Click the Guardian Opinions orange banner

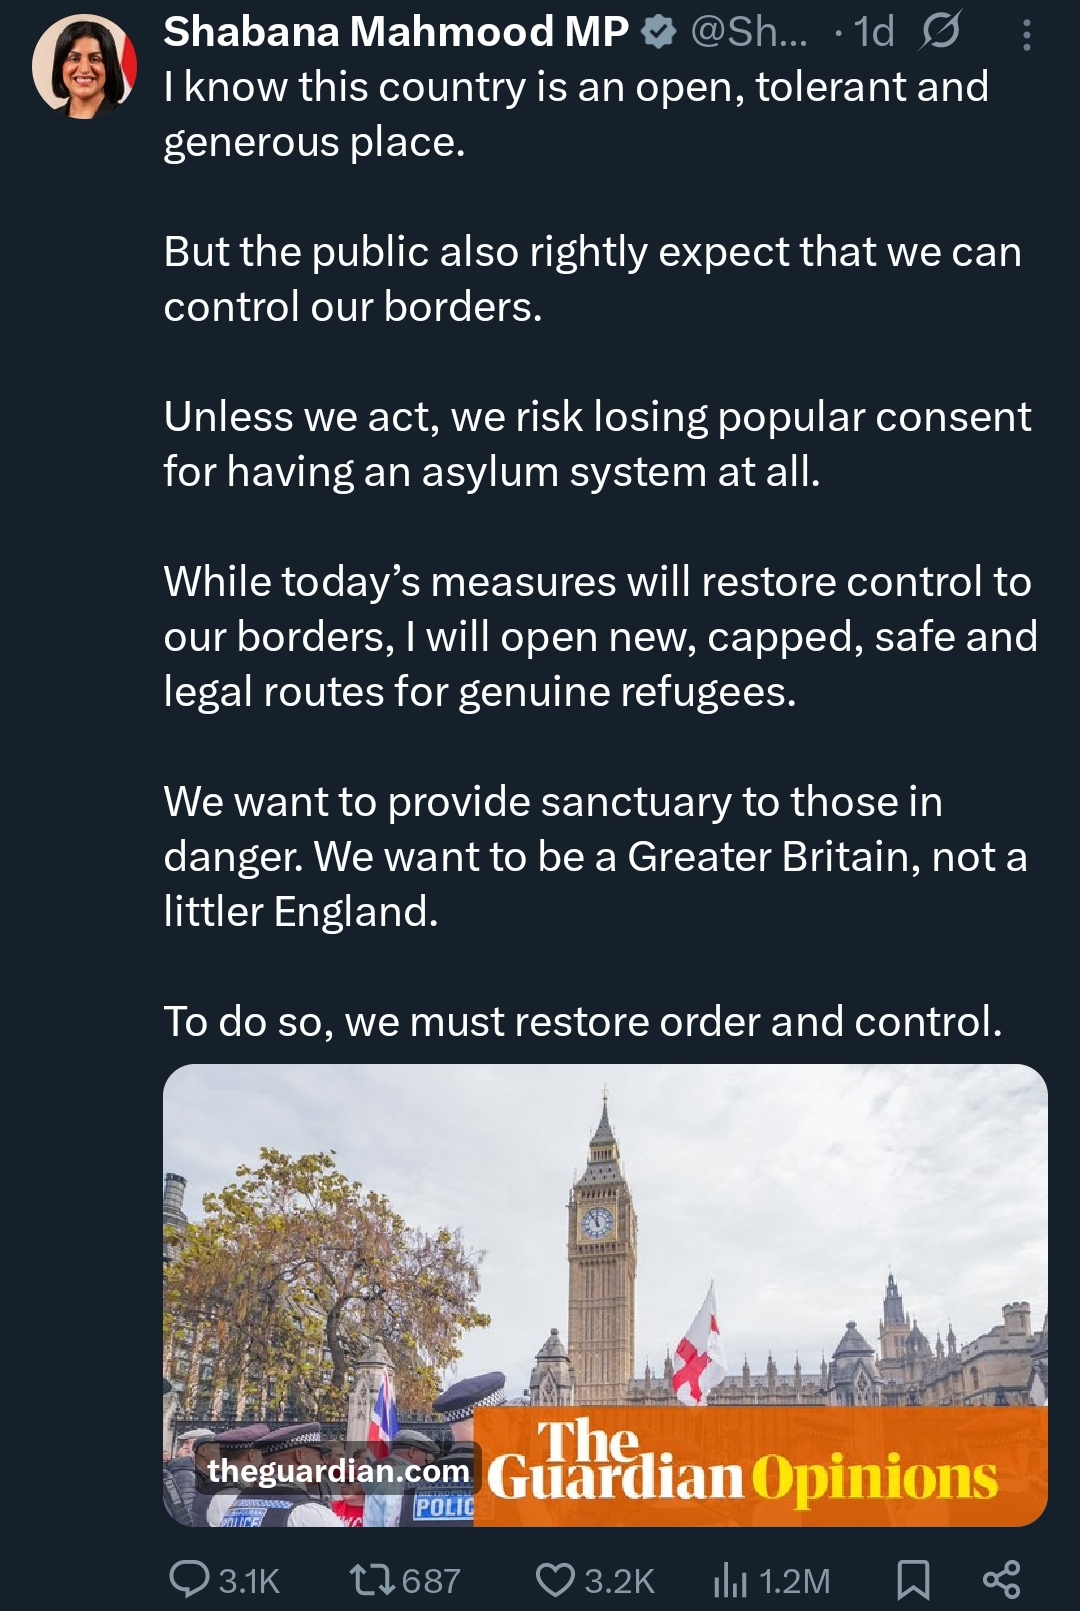tap(760, 1468)
